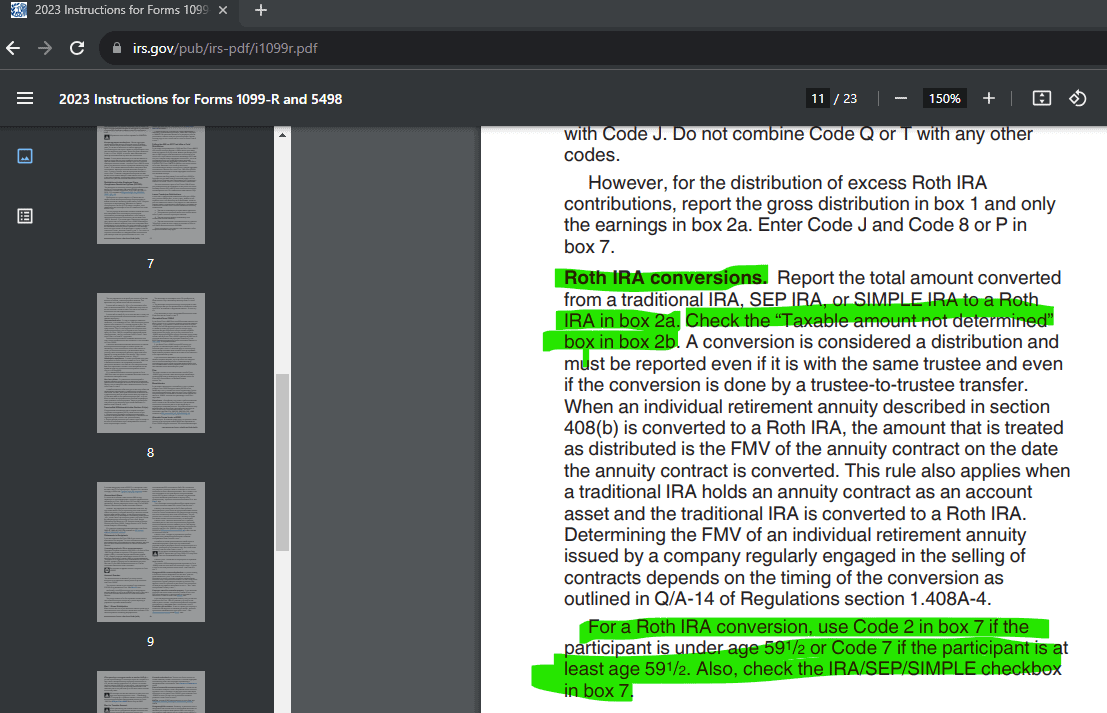Click the fit to page icon
Screen dimensions: 1107x713
click(x=1041, y=98)
